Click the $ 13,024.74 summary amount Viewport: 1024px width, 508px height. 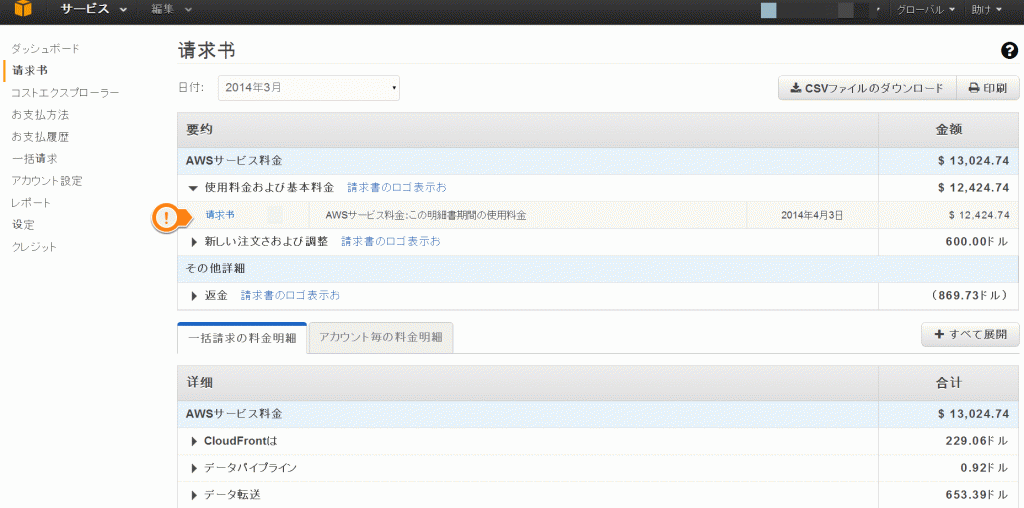pos(974,161)
